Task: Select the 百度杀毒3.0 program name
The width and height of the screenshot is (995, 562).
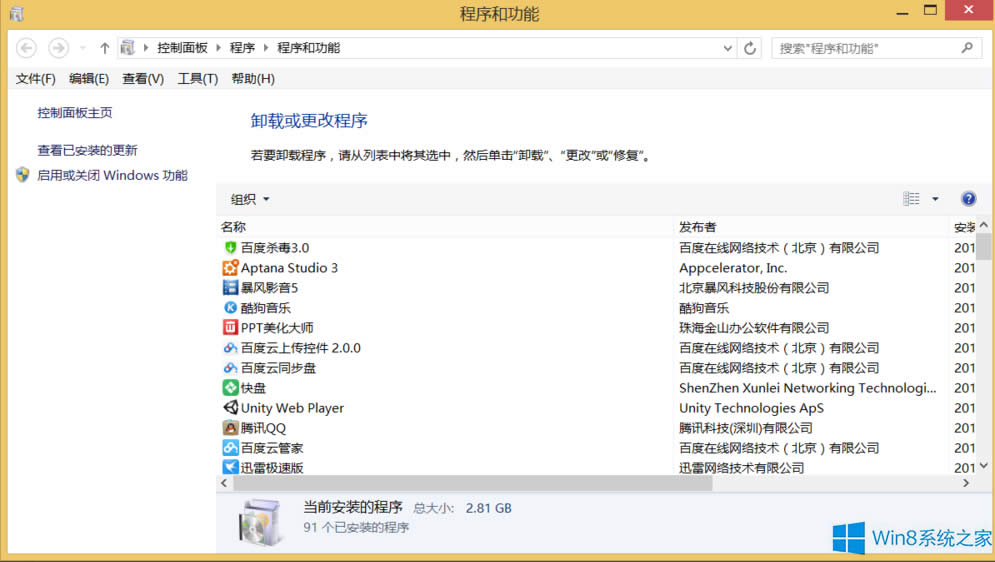Action: pyautogui.click(x=275, y=248)
